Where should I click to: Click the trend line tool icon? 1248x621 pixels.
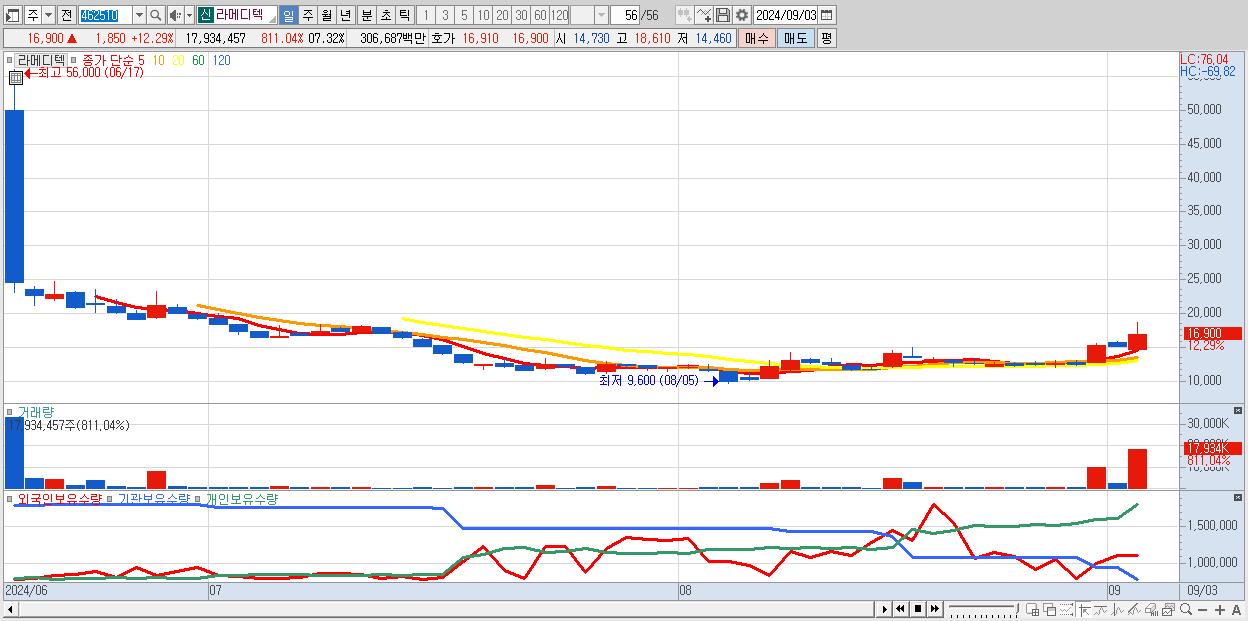coord(1100,609)
